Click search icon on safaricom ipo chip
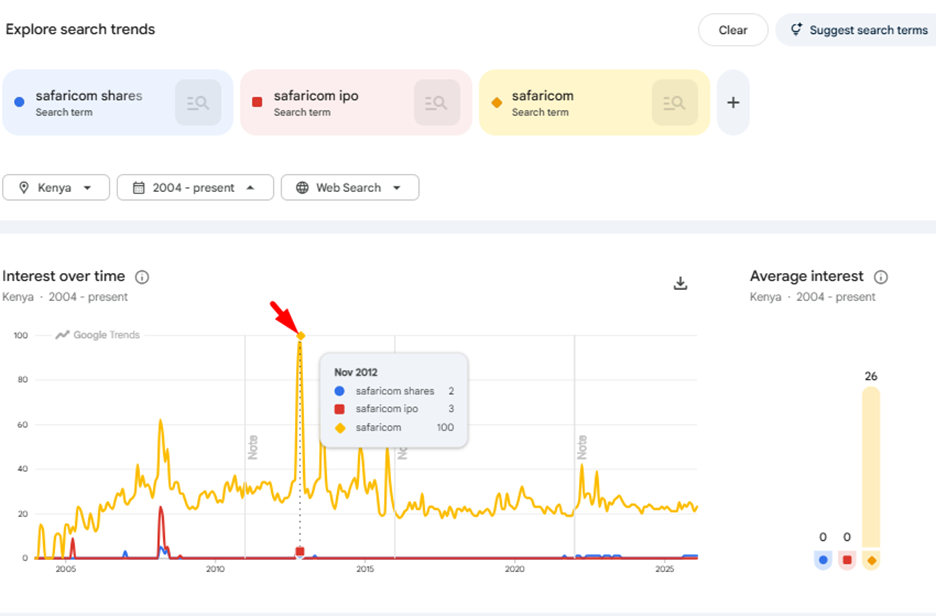The width and height of the screenshot is (936, 616). 436,102
